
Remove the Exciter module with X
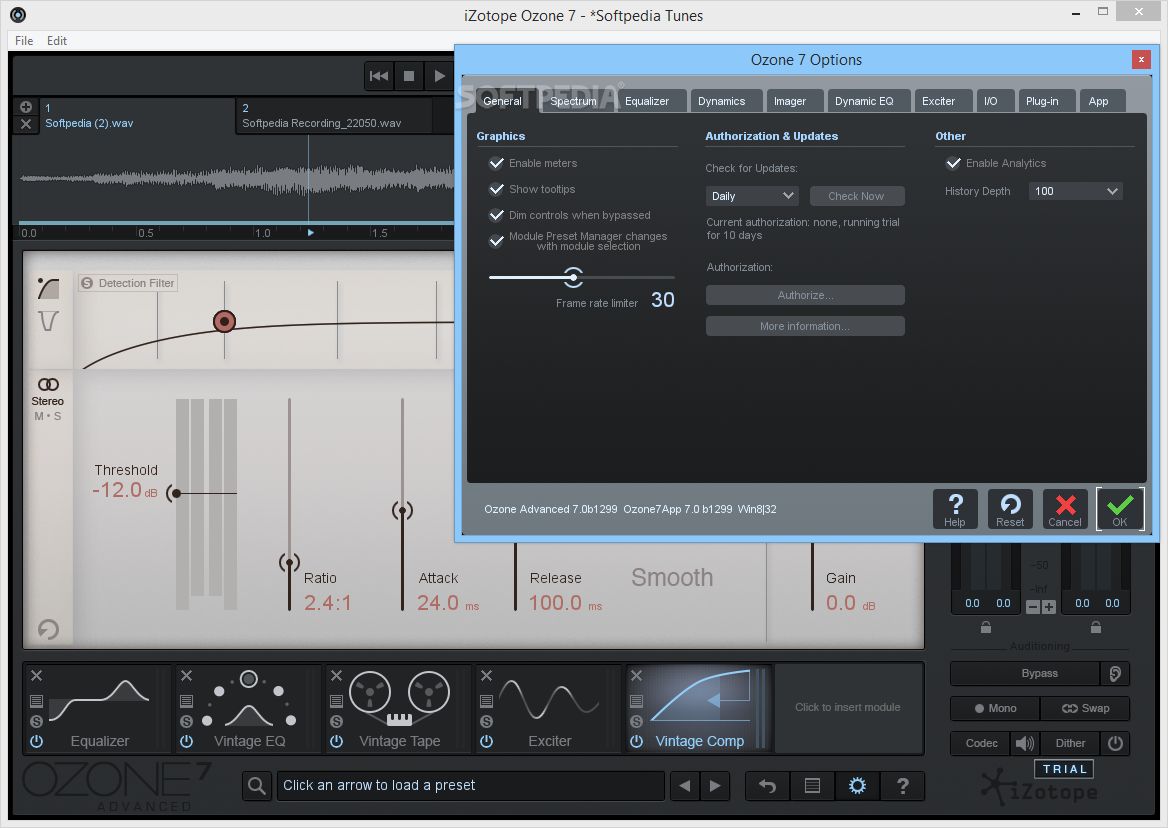click(x=486, y=675)
